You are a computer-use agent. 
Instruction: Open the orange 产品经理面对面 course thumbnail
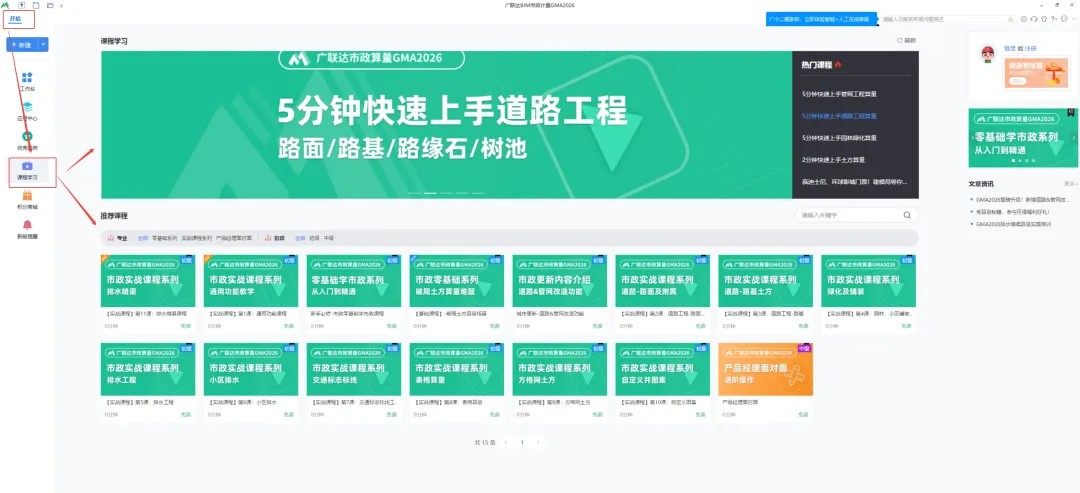[765, 369]
